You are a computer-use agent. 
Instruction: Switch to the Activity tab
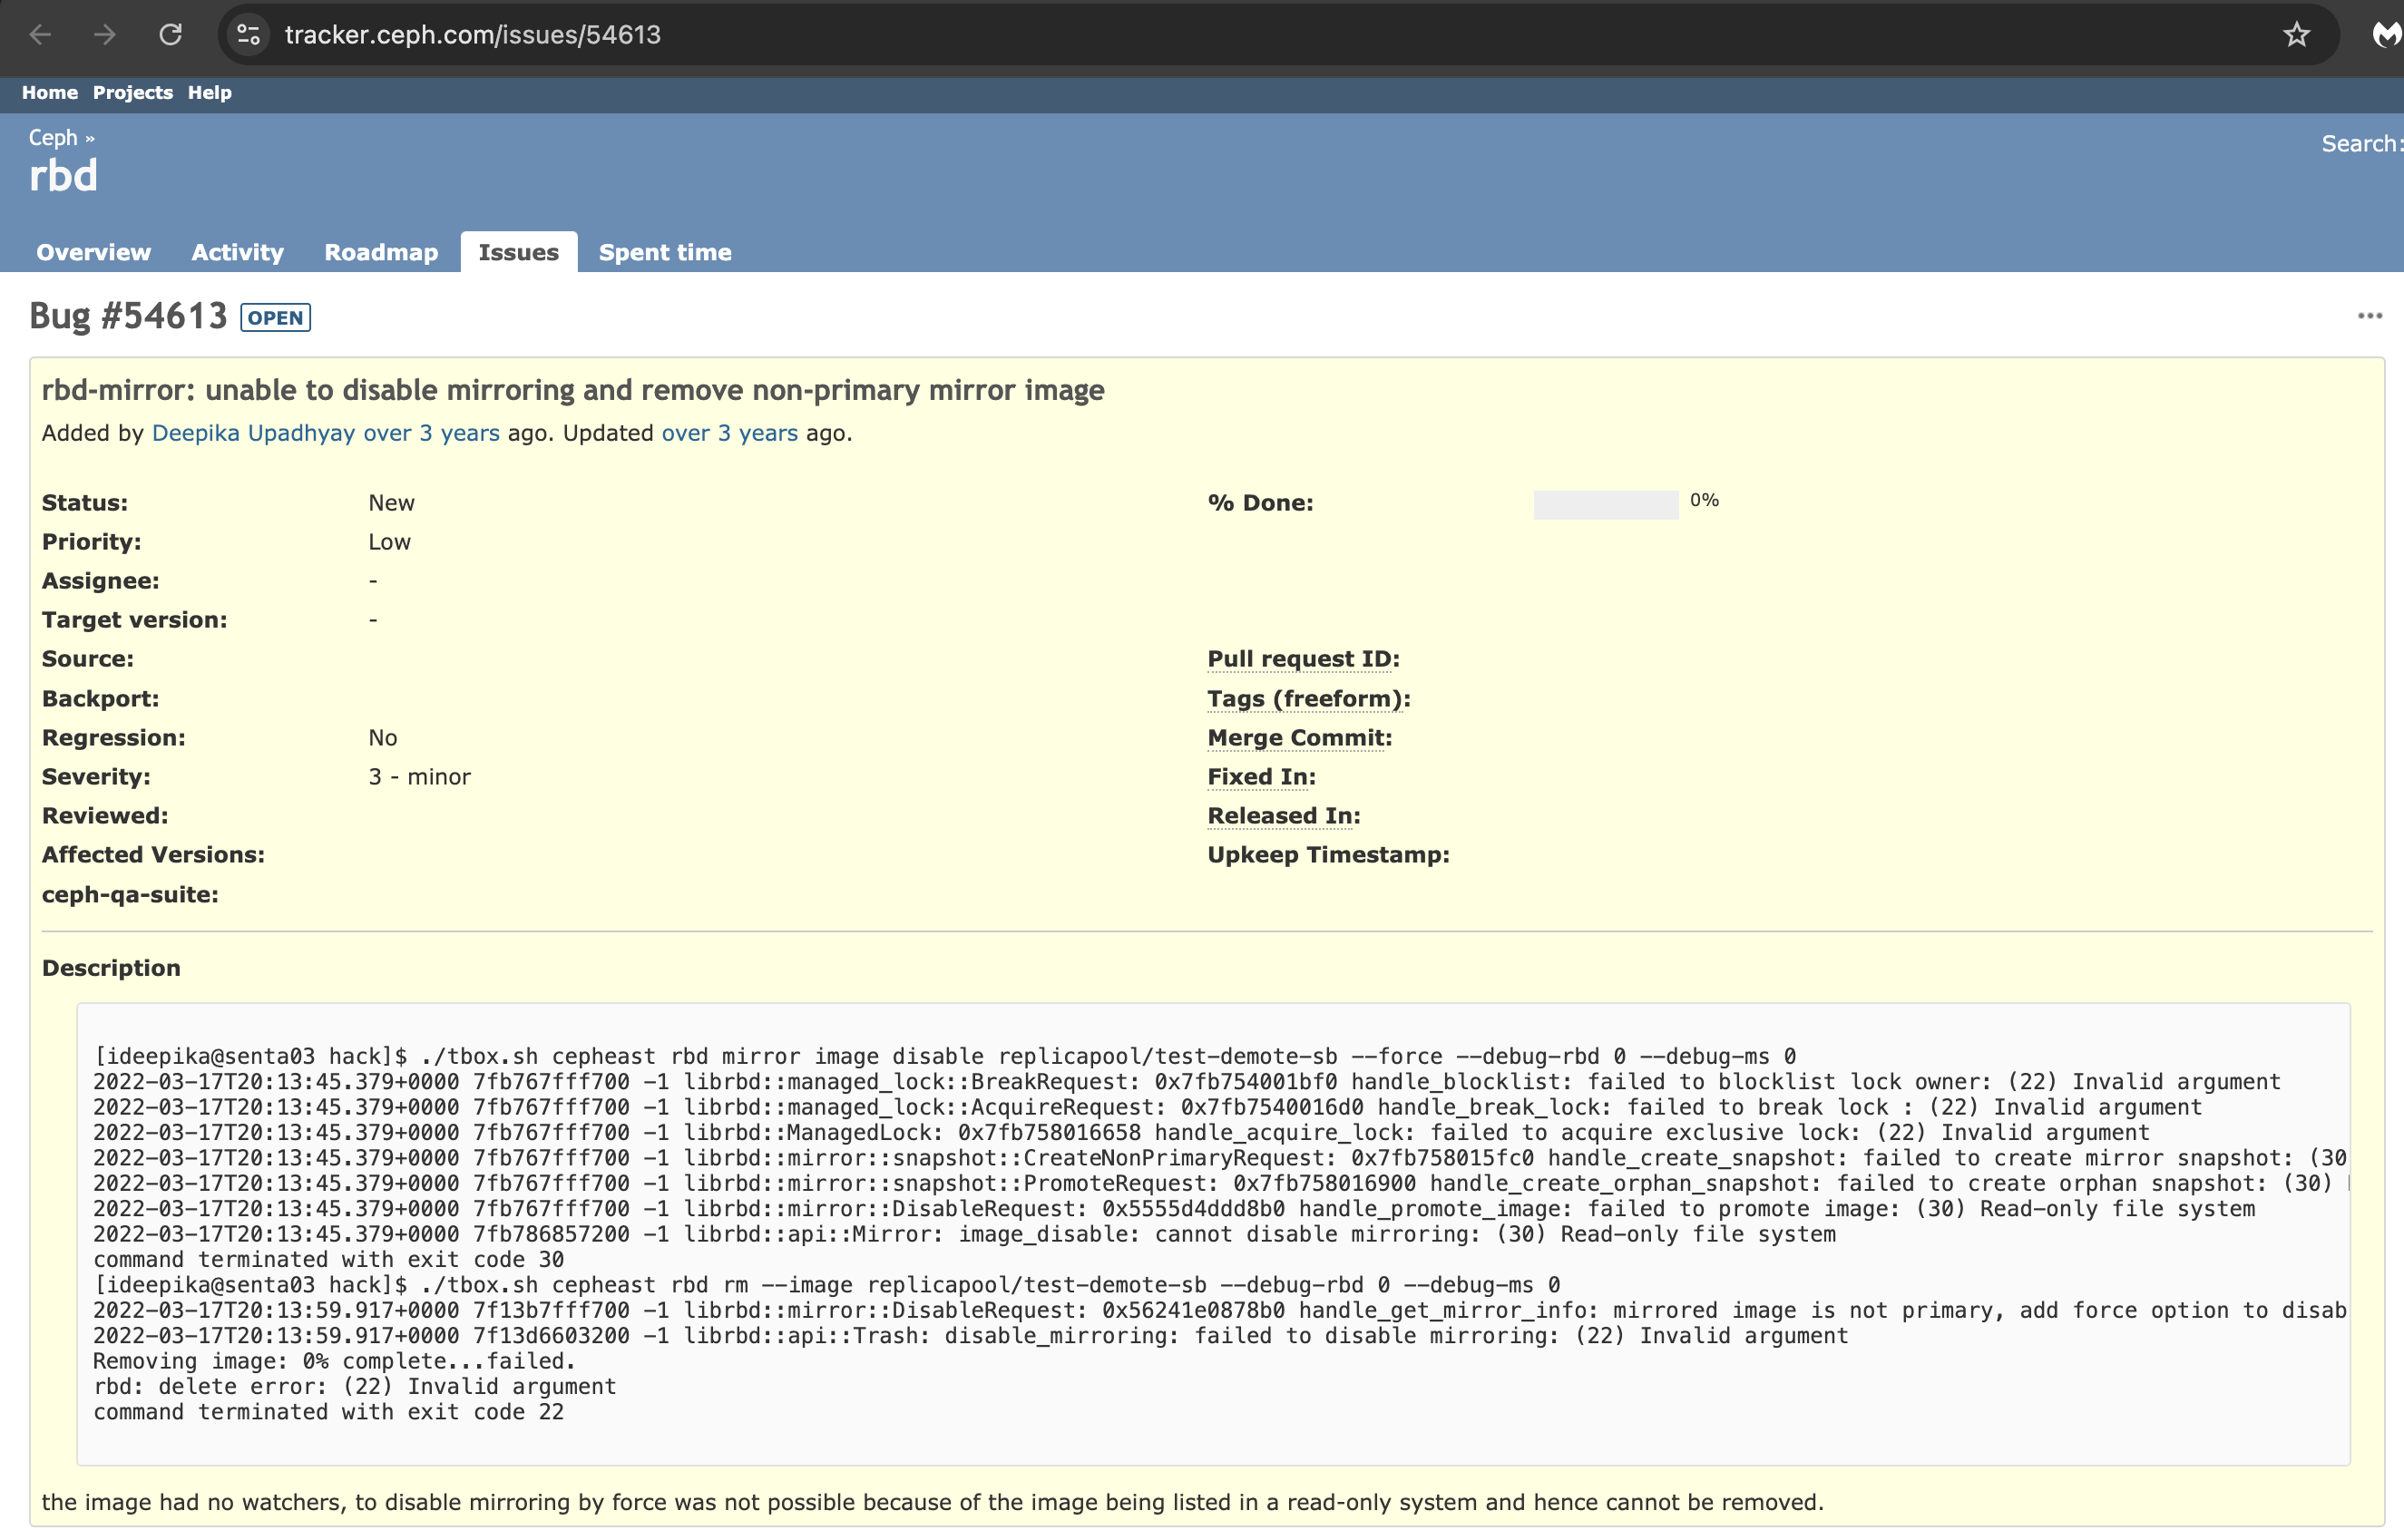click(237, 252)
